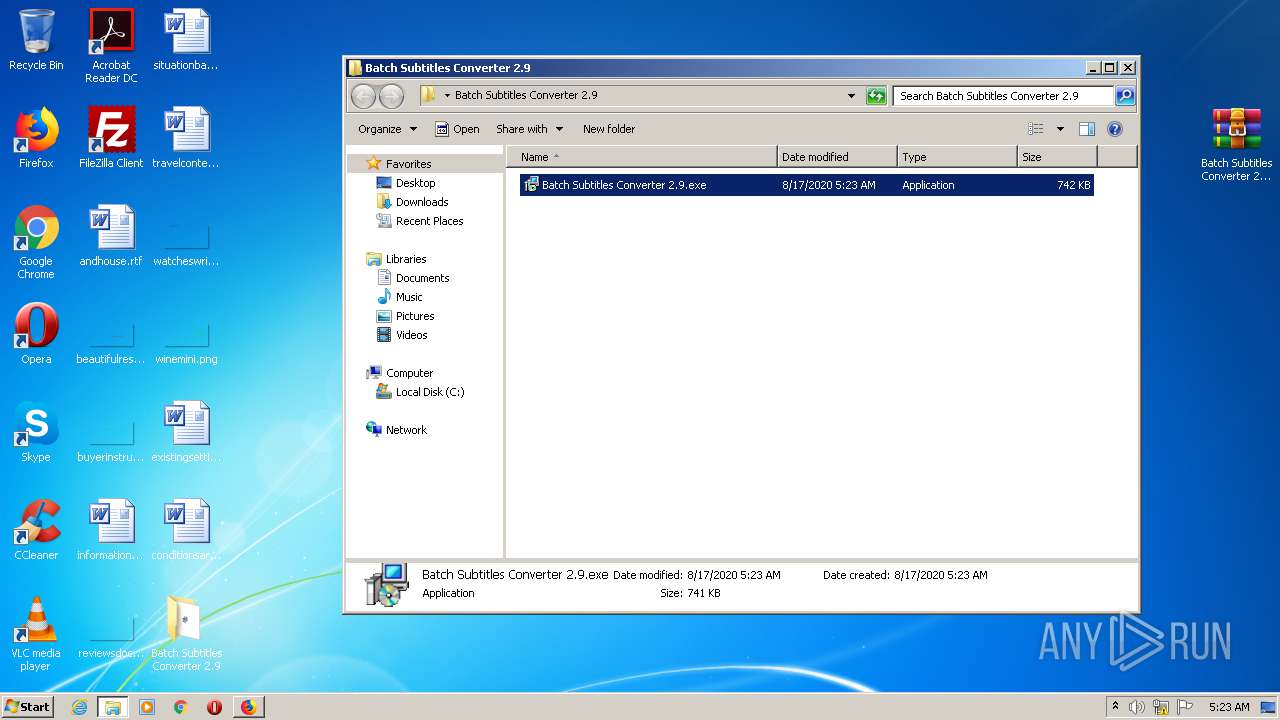The width and height of the screenshot is (1280, 720).
Task: Go forward using Explorer Forward button
Action: 392,96
